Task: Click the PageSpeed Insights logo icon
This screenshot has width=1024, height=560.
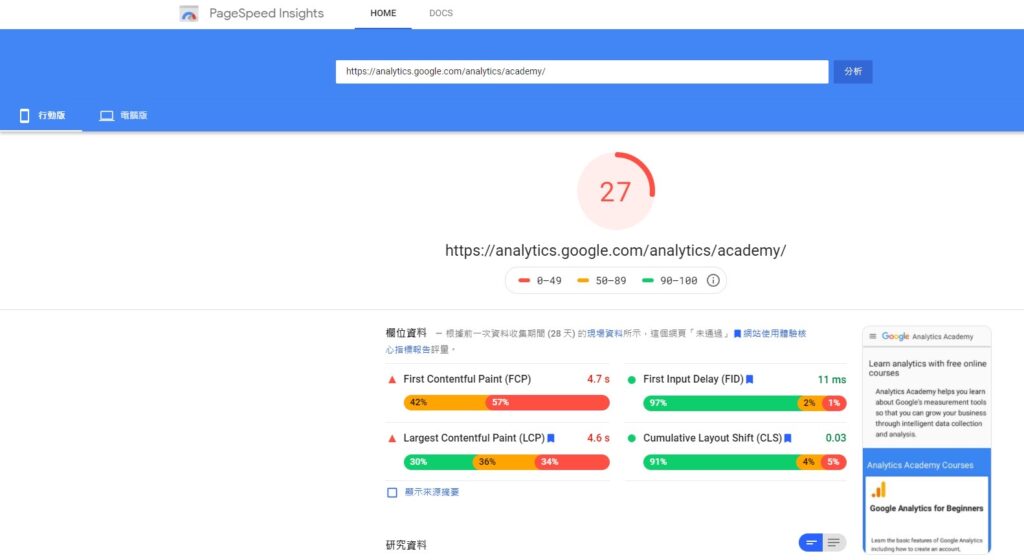Action: (x=189, y=14)
